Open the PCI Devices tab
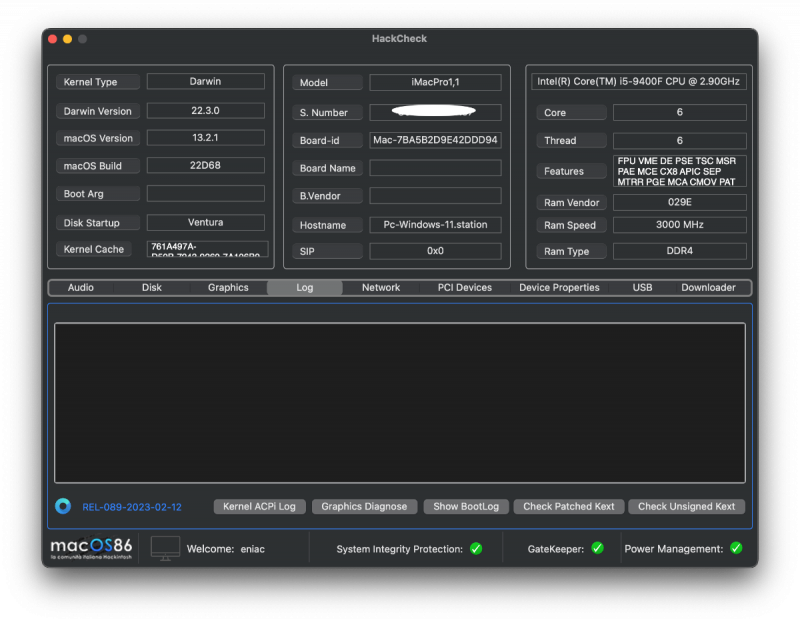 click(464, 287)
